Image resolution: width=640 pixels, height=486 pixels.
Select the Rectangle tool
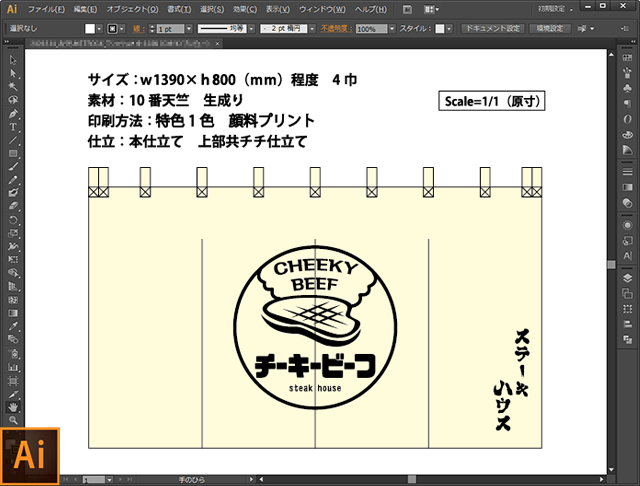(x=13, y=153)
